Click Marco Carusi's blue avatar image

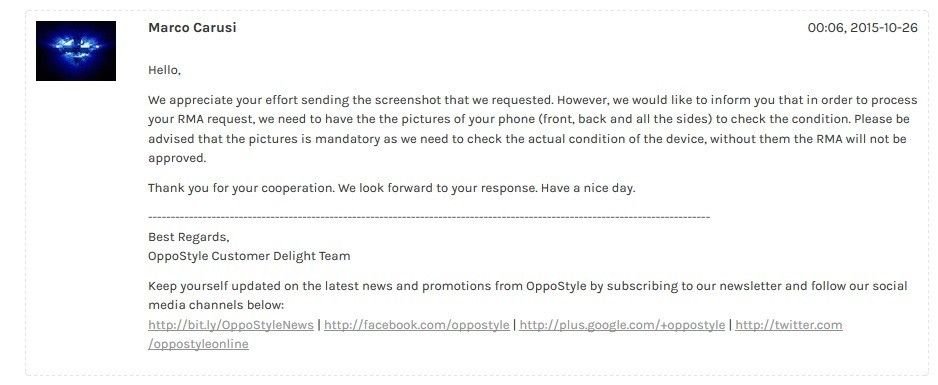click(76, 51)
